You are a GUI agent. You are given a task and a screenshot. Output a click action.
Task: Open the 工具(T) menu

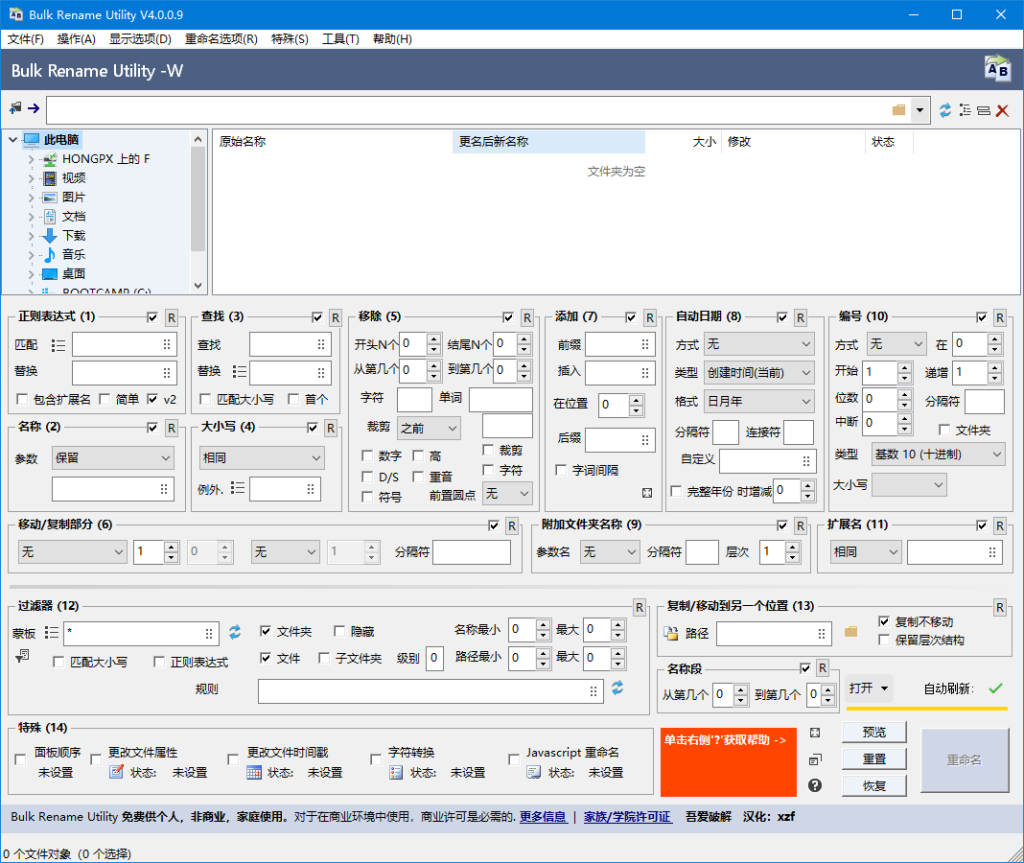[x=340, y=39]
